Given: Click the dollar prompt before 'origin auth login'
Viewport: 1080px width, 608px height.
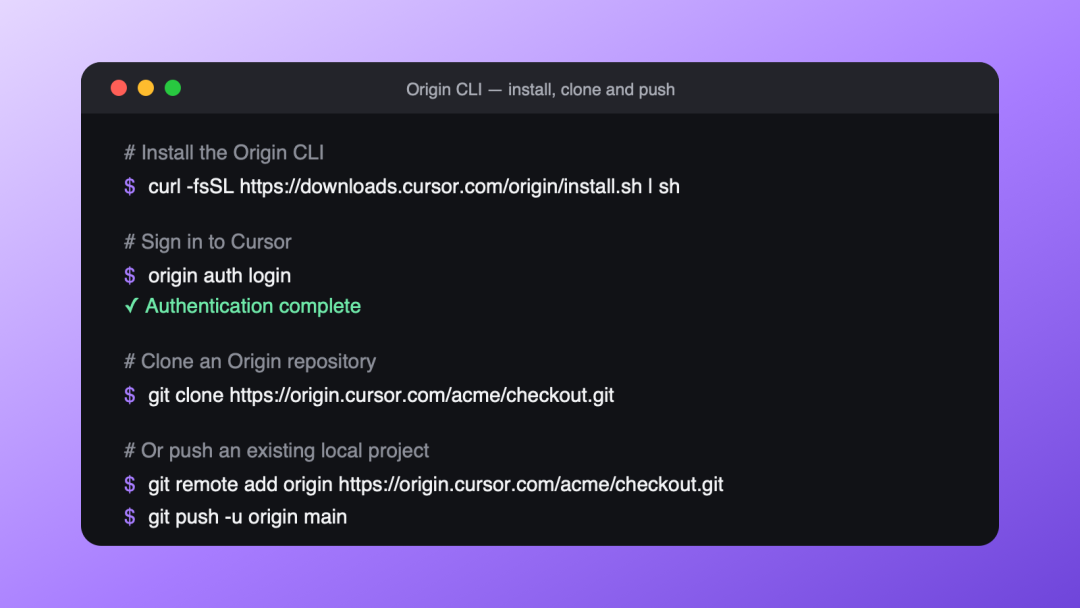Looking at the screenshot, I should (x=129, y=275).
